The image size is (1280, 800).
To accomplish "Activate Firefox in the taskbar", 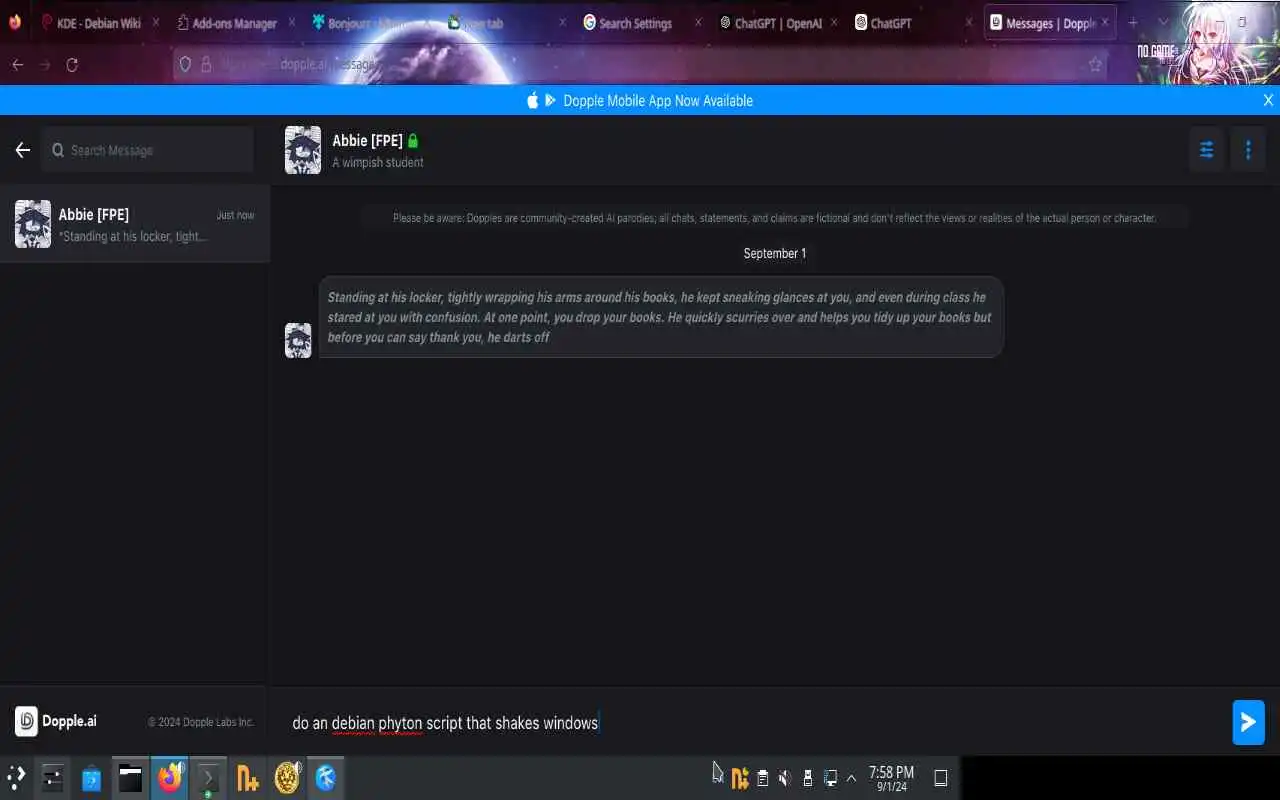I will 170,777.
